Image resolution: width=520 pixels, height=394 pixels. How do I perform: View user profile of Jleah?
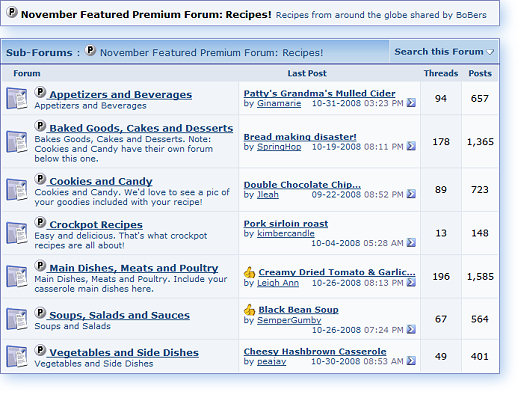coord(268,194)
